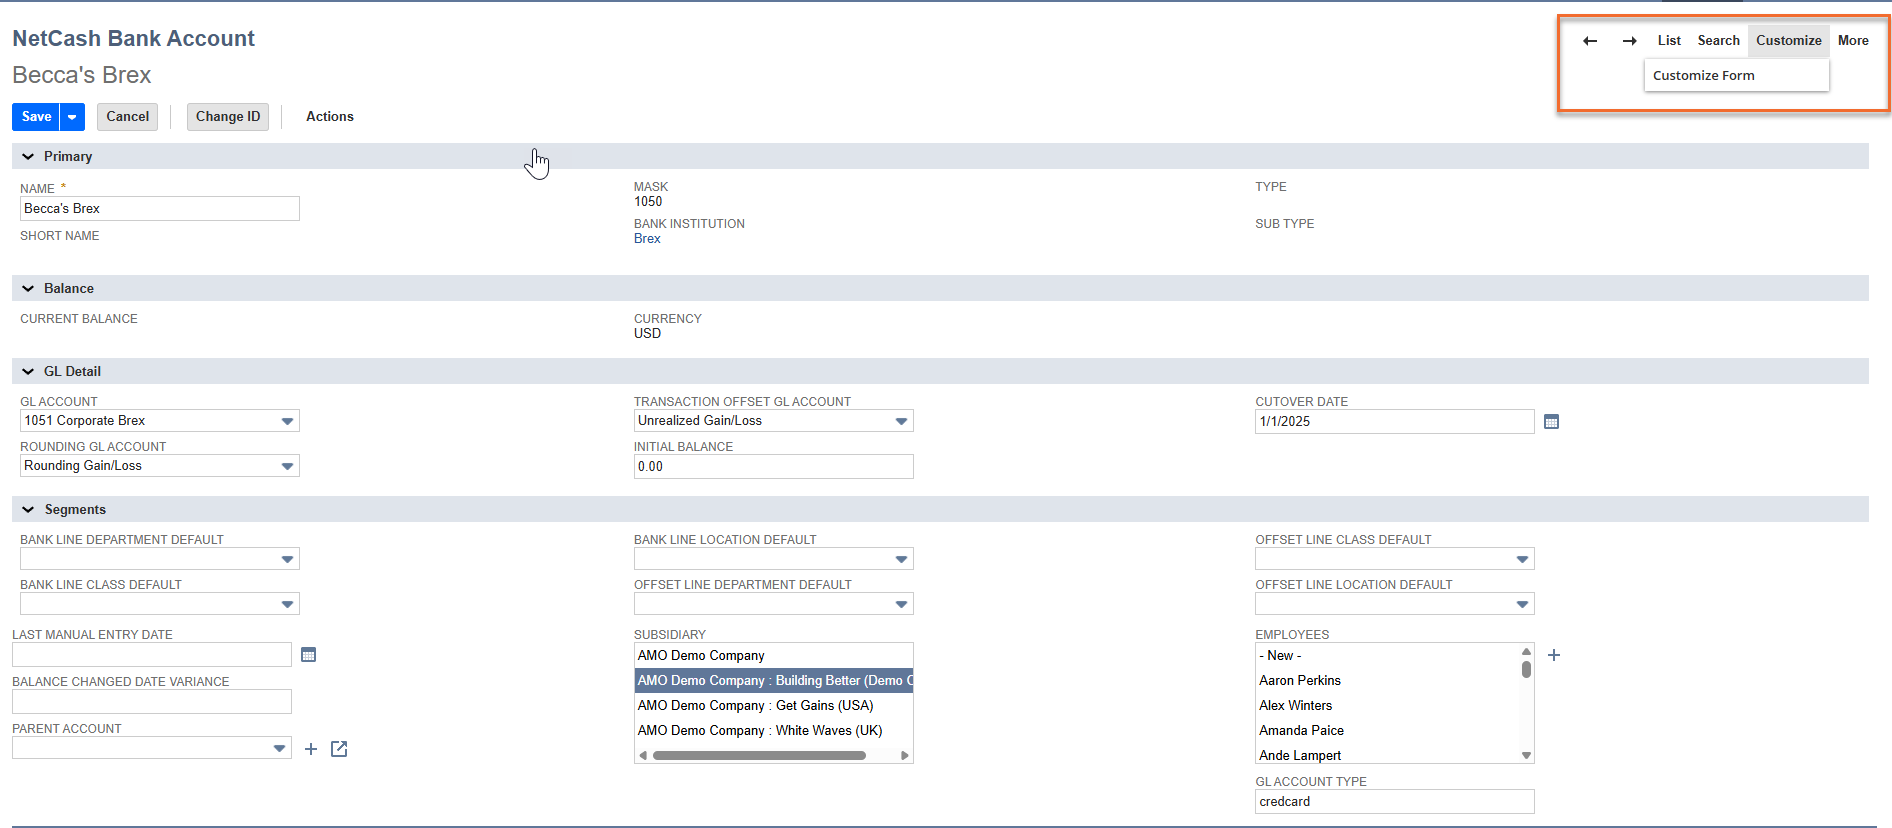Click the forward arrow navigation icon
This screenshot has height=828, width=1892.
[x=1629, y=41]
